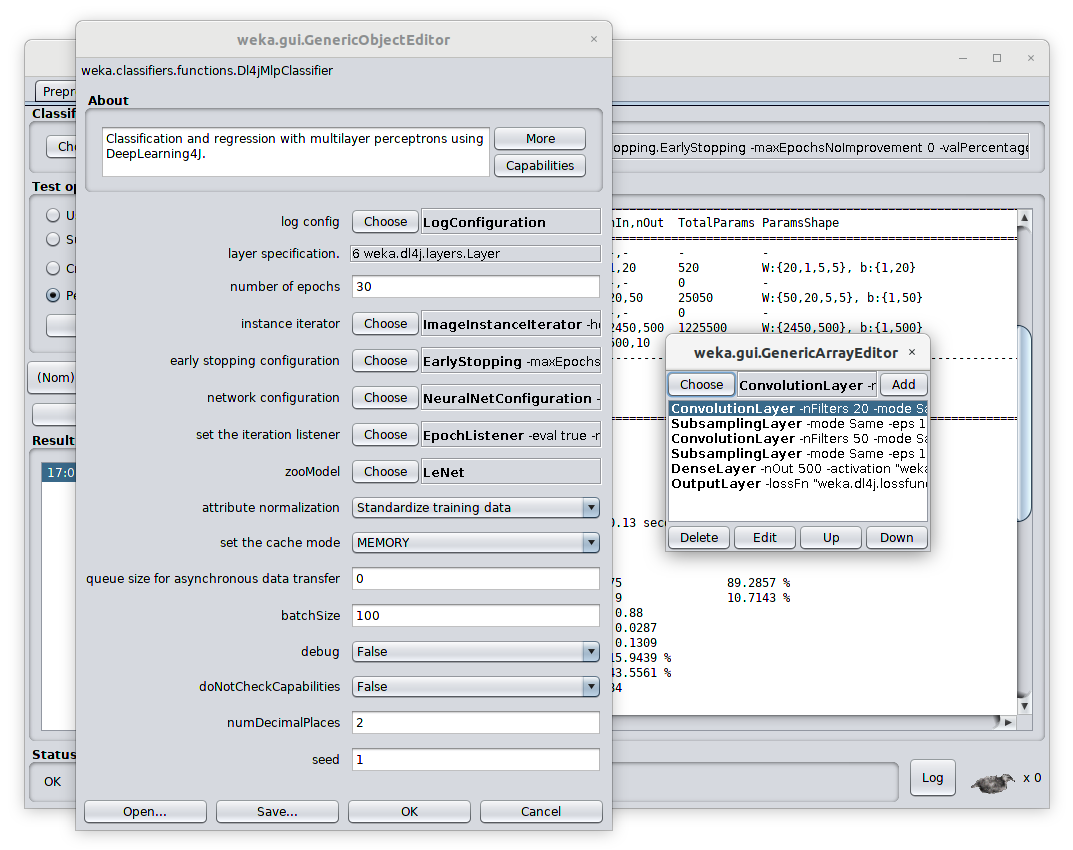Click the LogConfiguration property field

coord(510,222)
